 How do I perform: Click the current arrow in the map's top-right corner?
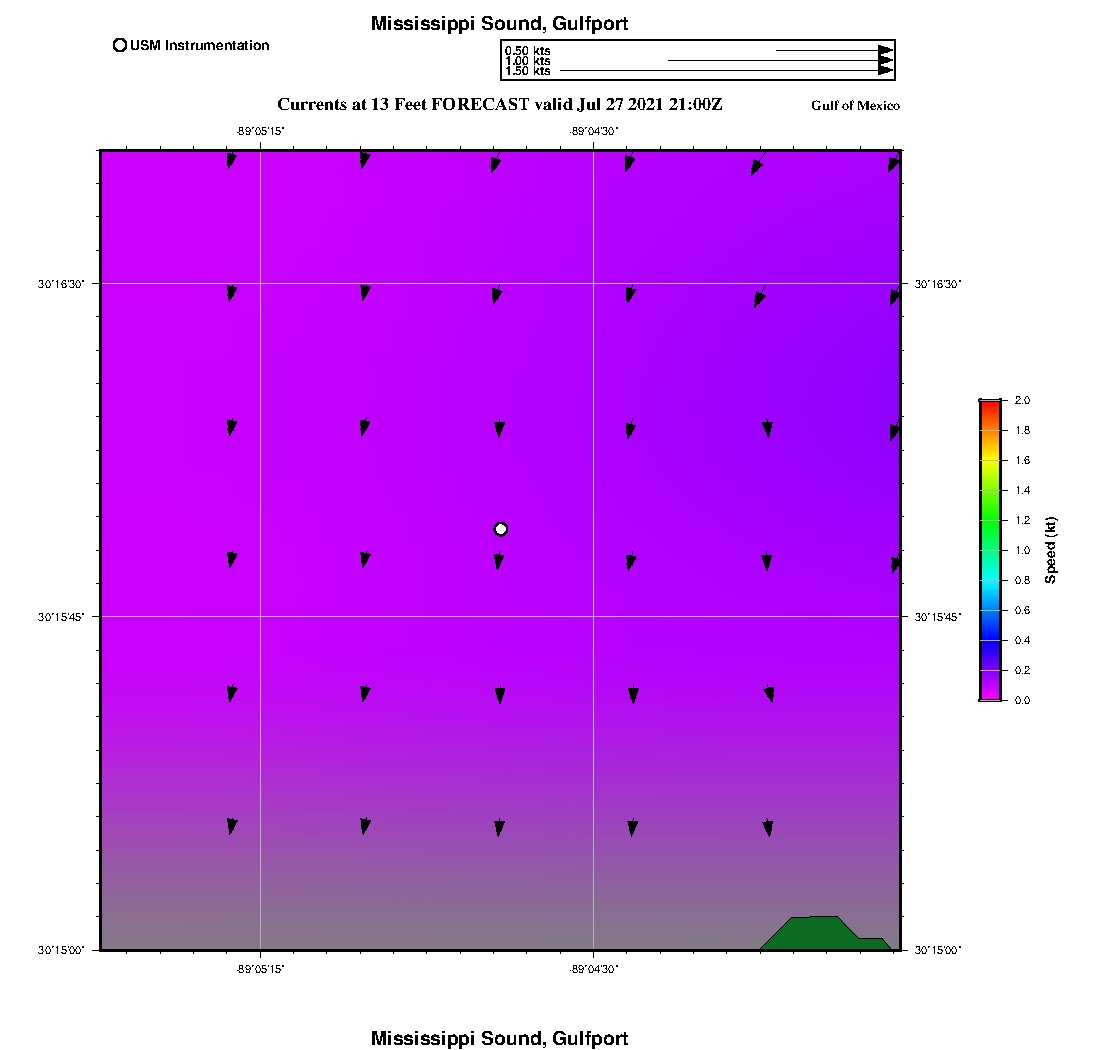click(894, 164)
